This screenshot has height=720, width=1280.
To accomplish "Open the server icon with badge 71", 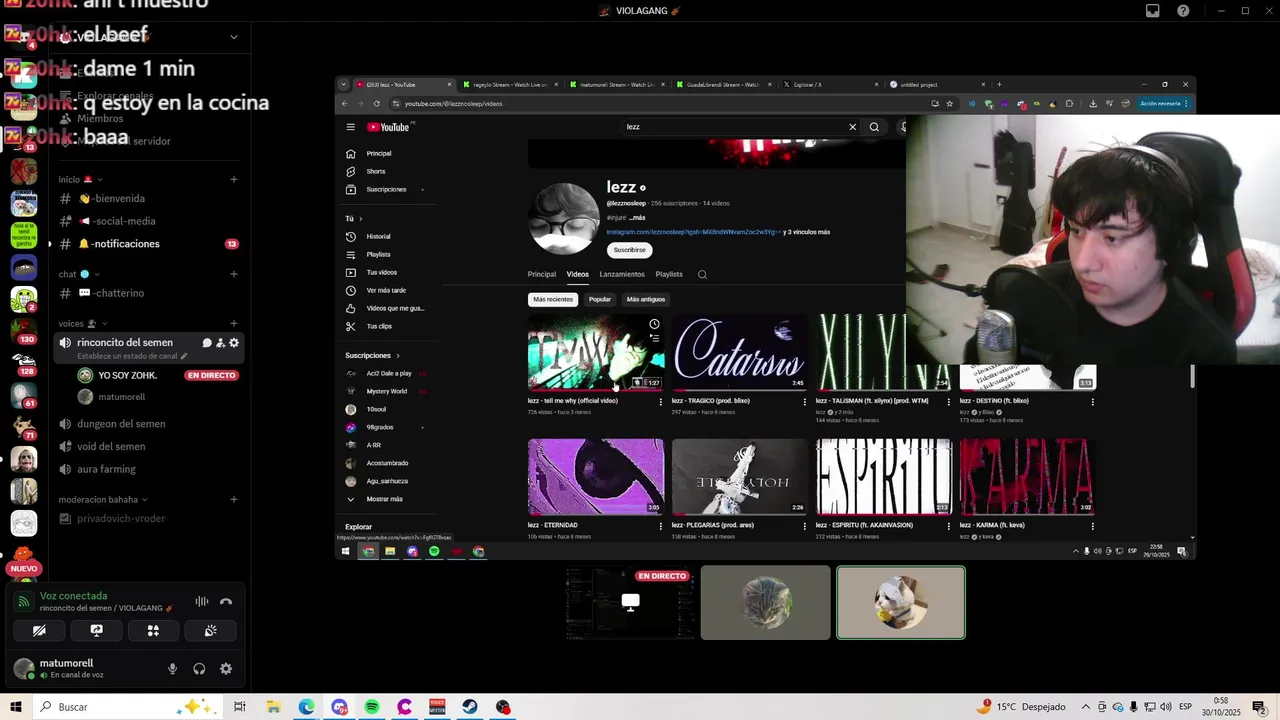I will point(24,427).
